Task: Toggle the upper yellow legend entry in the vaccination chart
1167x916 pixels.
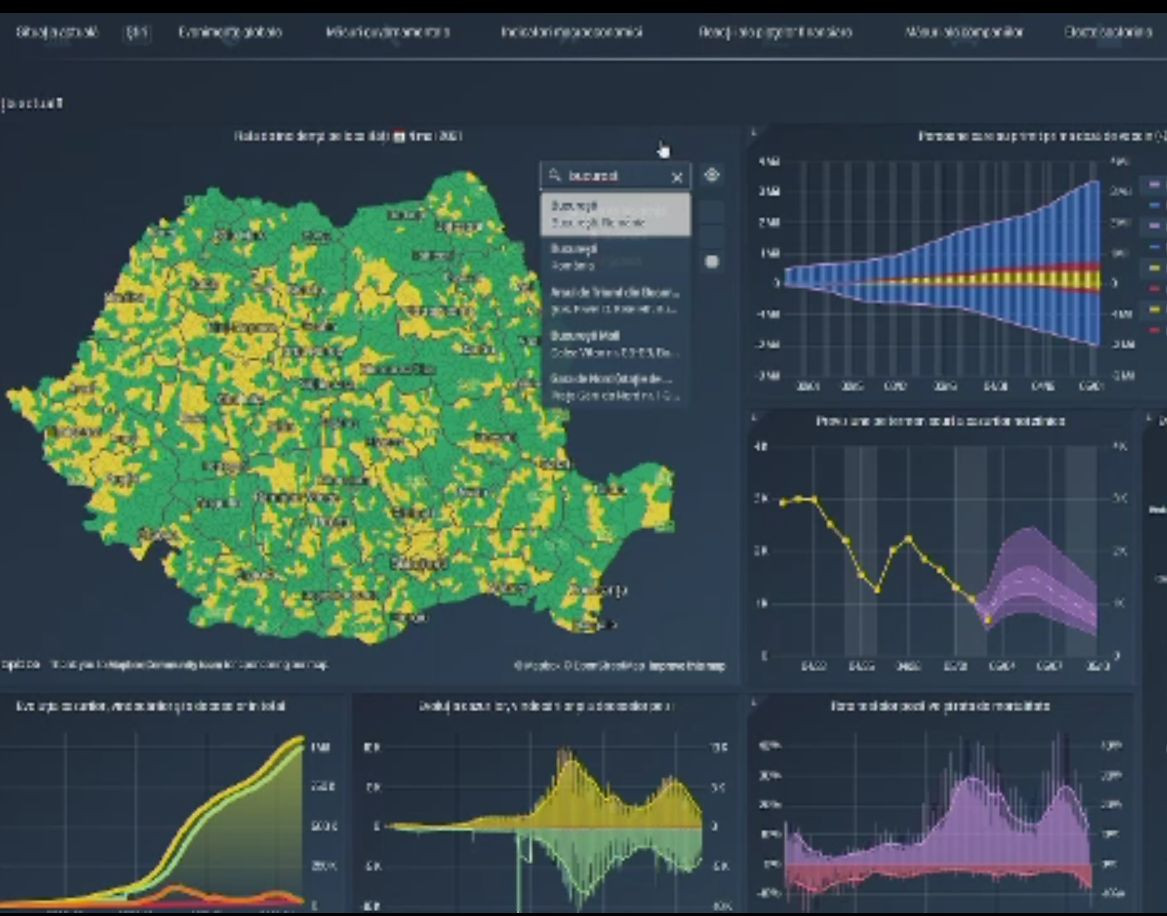Action: (1153, 267)
